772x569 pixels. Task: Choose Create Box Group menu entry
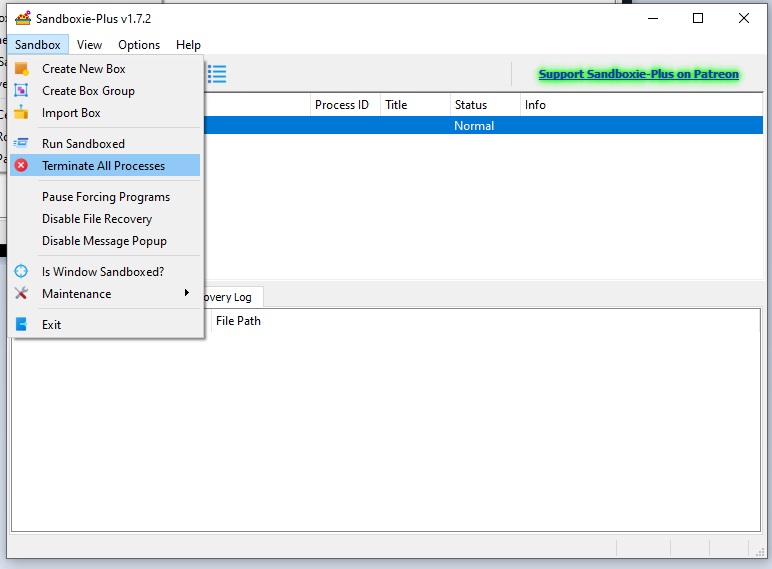coord(105,91)
